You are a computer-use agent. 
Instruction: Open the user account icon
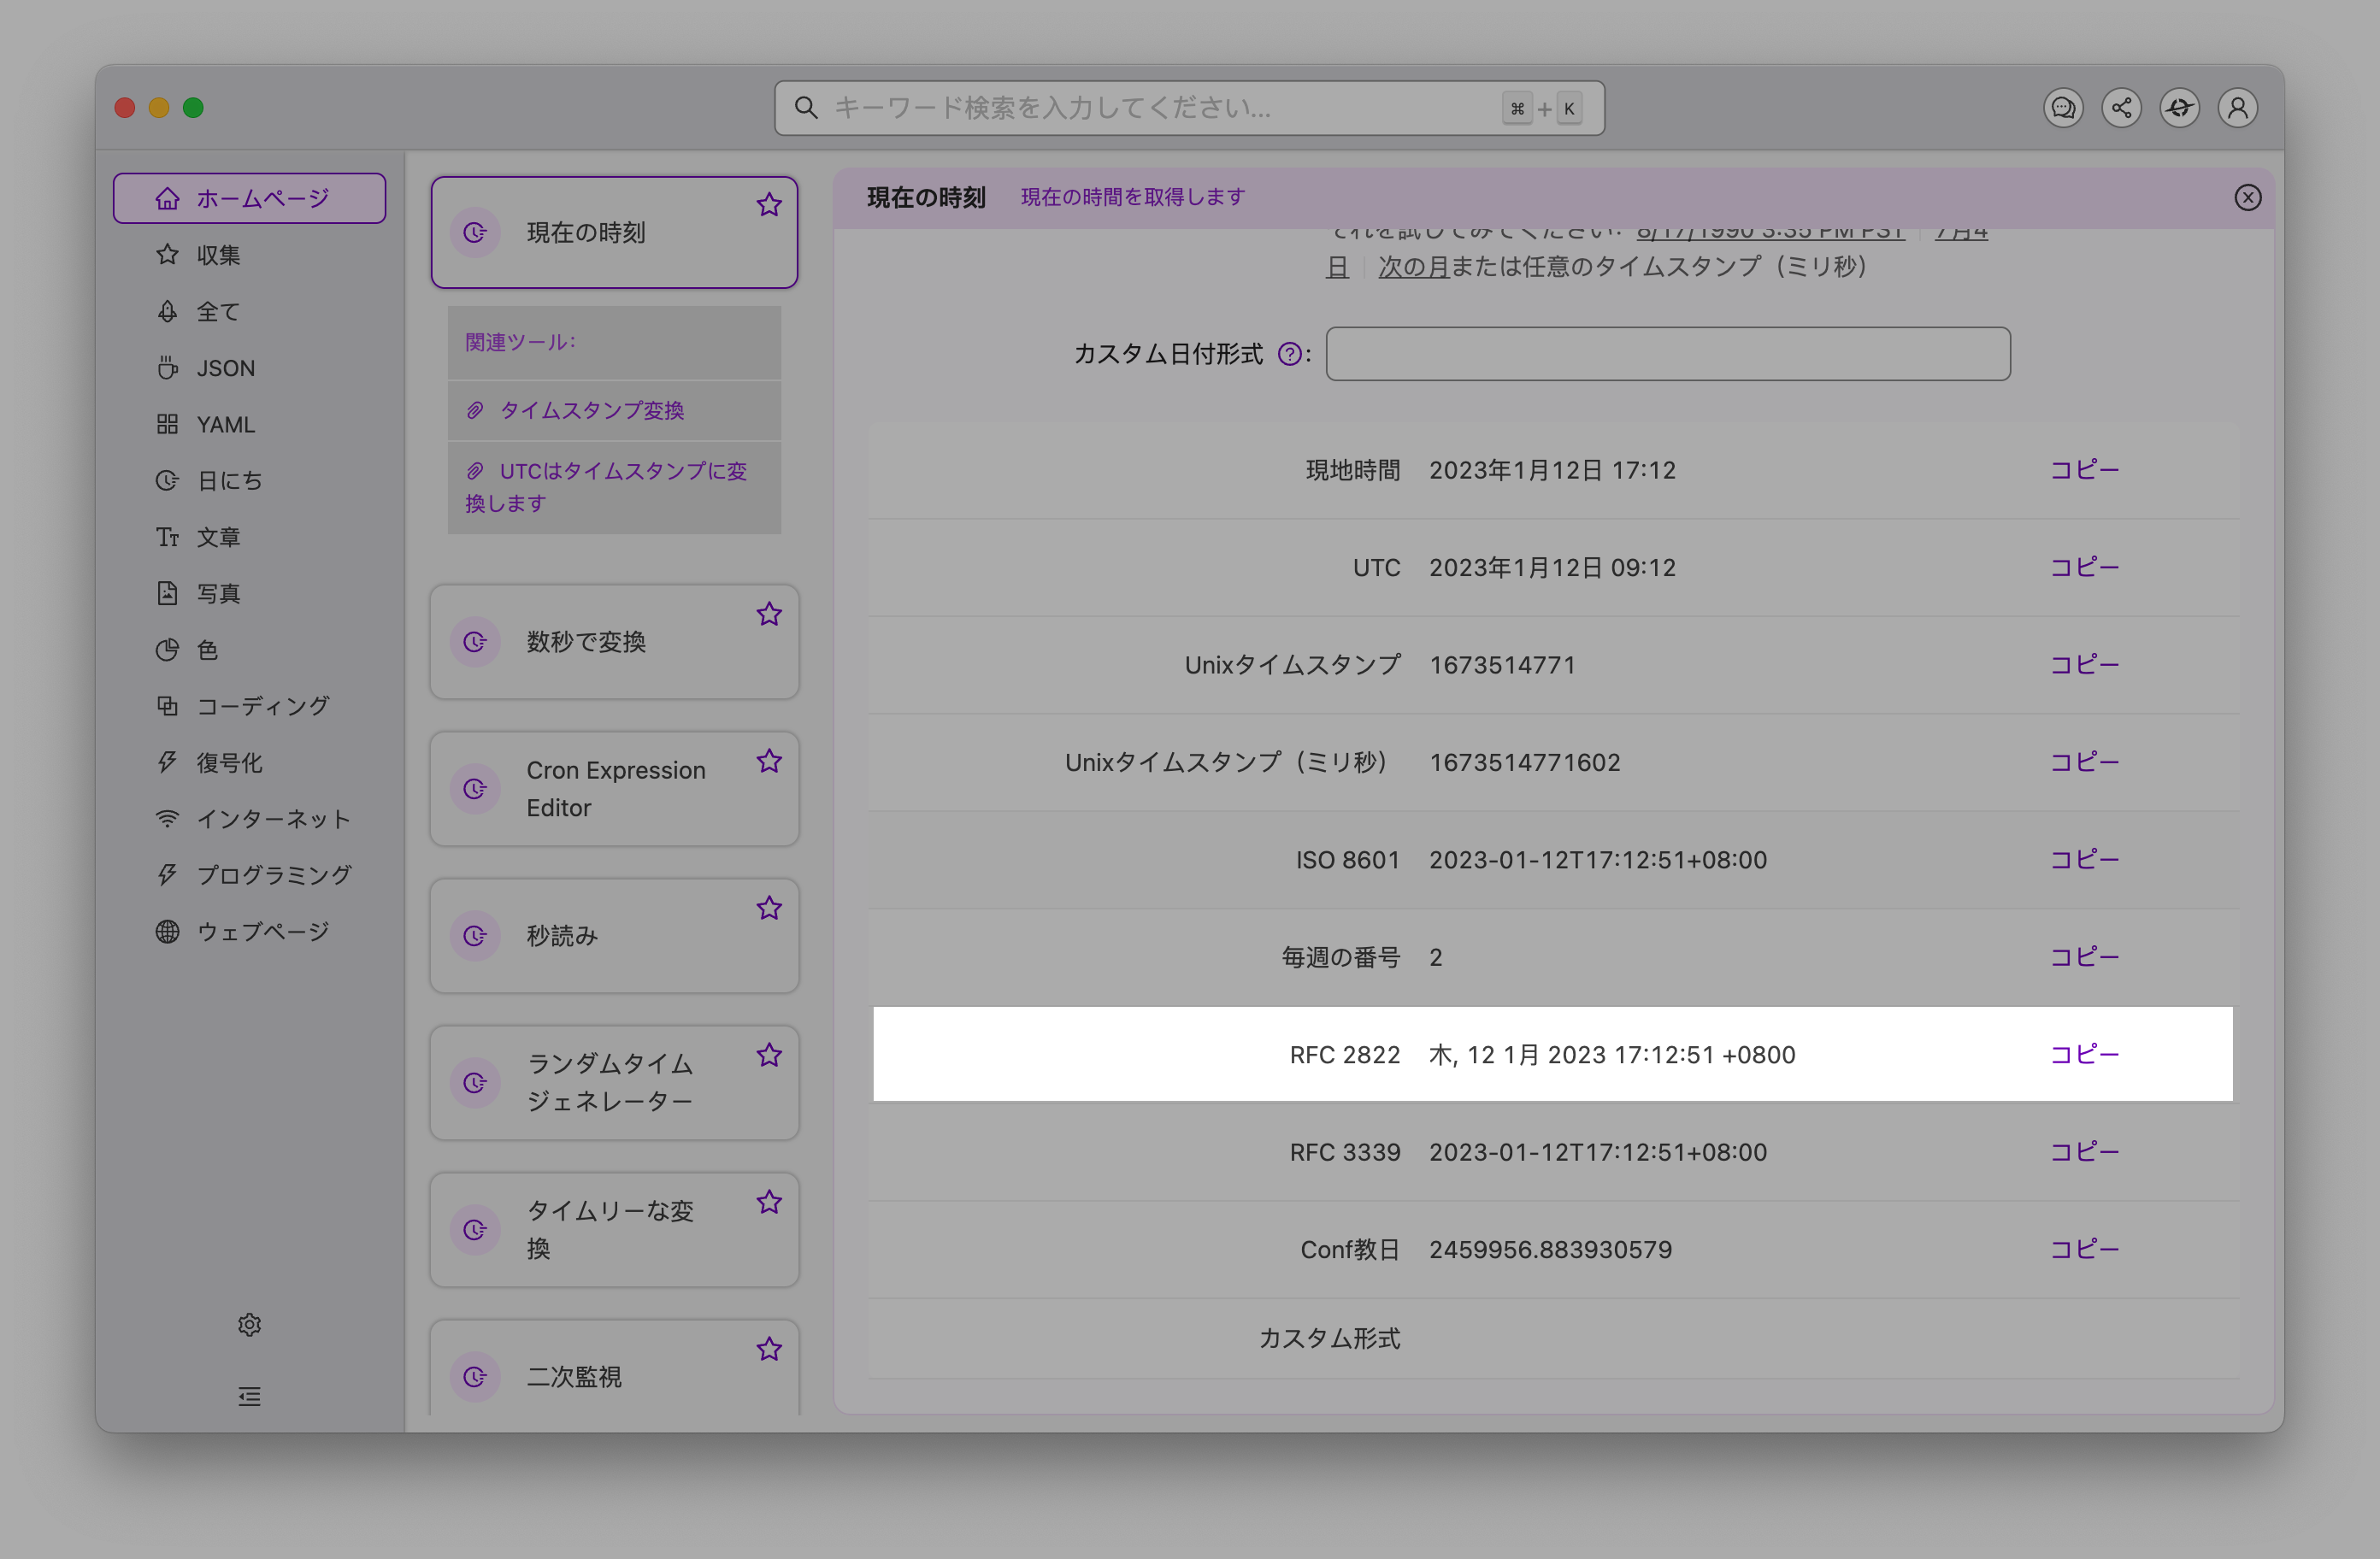2238,108
